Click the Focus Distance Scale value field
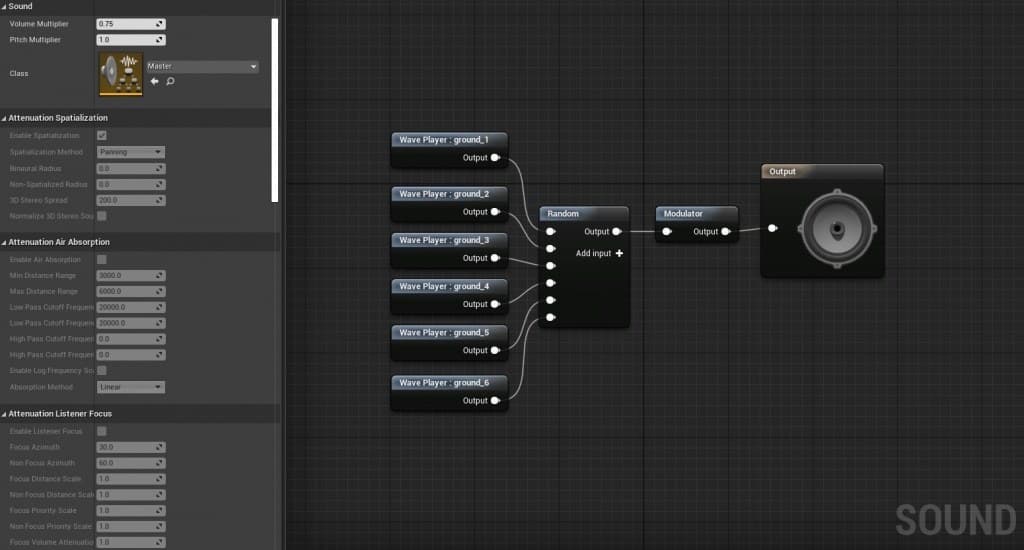 [131, 479]
